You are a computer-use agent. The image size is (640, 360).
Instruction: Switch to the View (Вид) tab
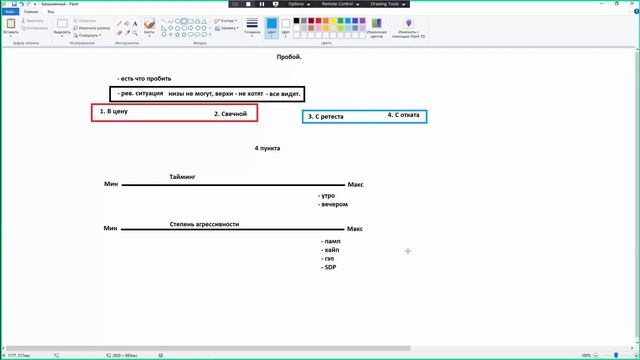tap(51, 12)
